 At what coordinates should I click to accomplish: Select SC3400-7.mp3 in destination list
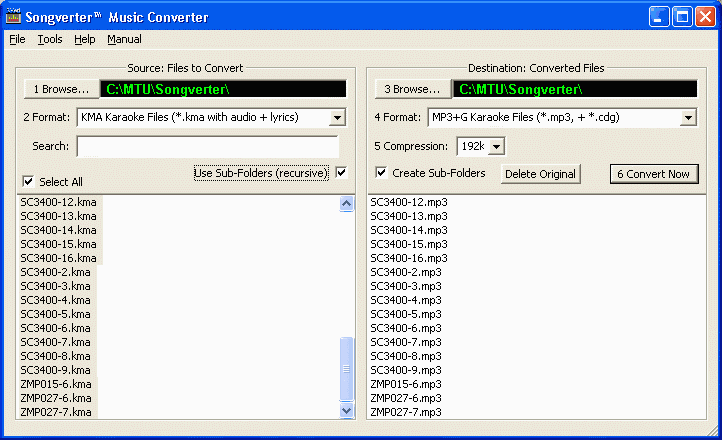[x=406, y=342]
